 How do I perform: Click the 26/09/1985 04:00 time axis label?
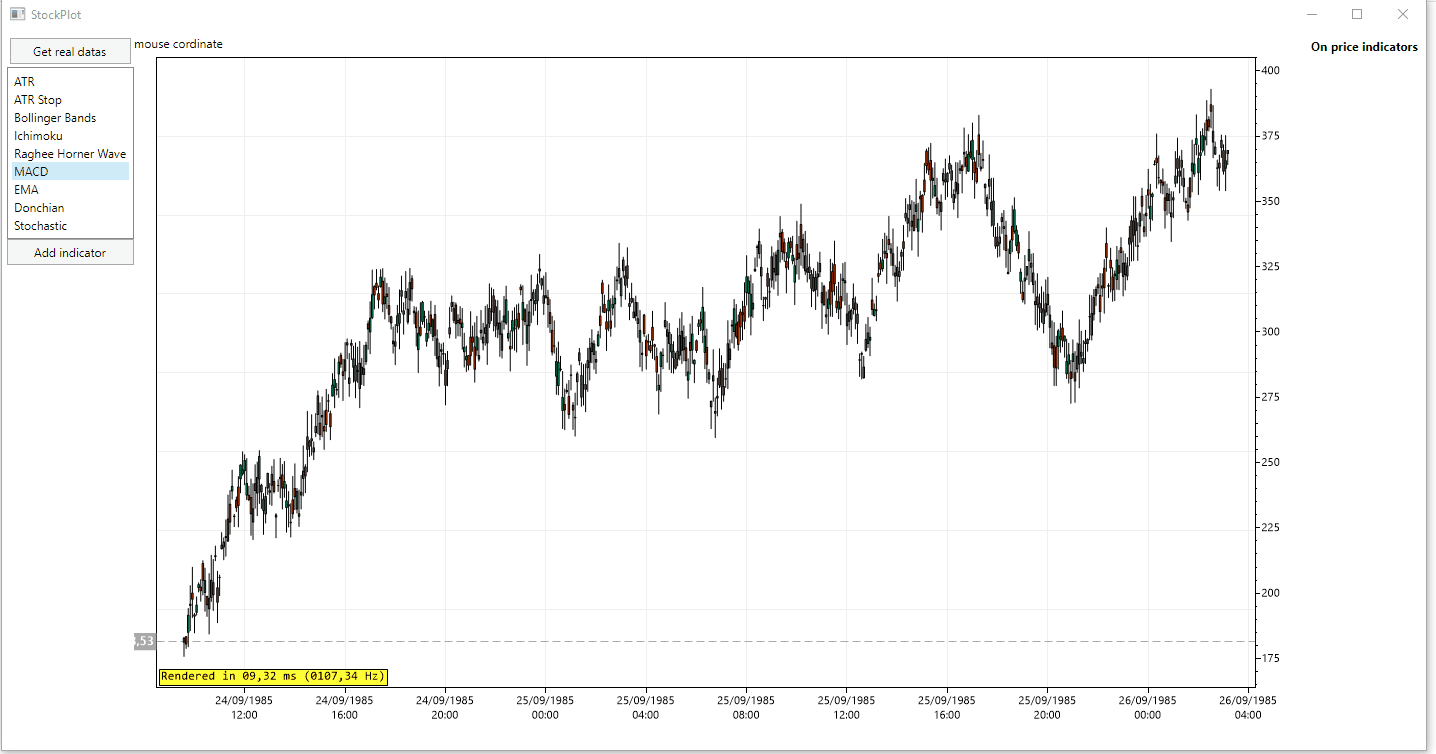(x=1248, y=708)
